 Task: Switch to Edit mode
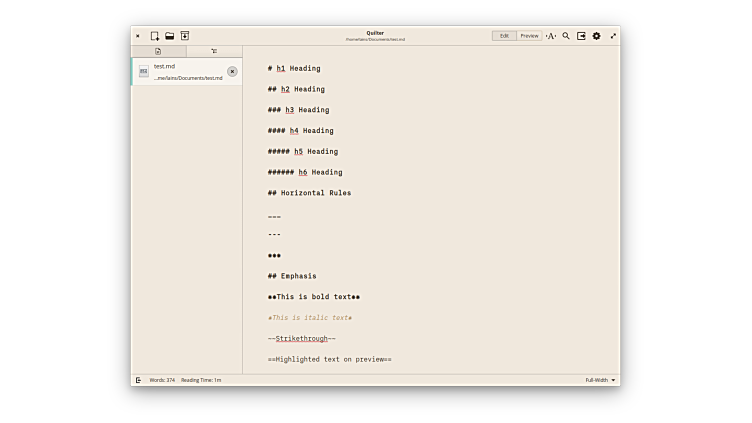[504, 36]
